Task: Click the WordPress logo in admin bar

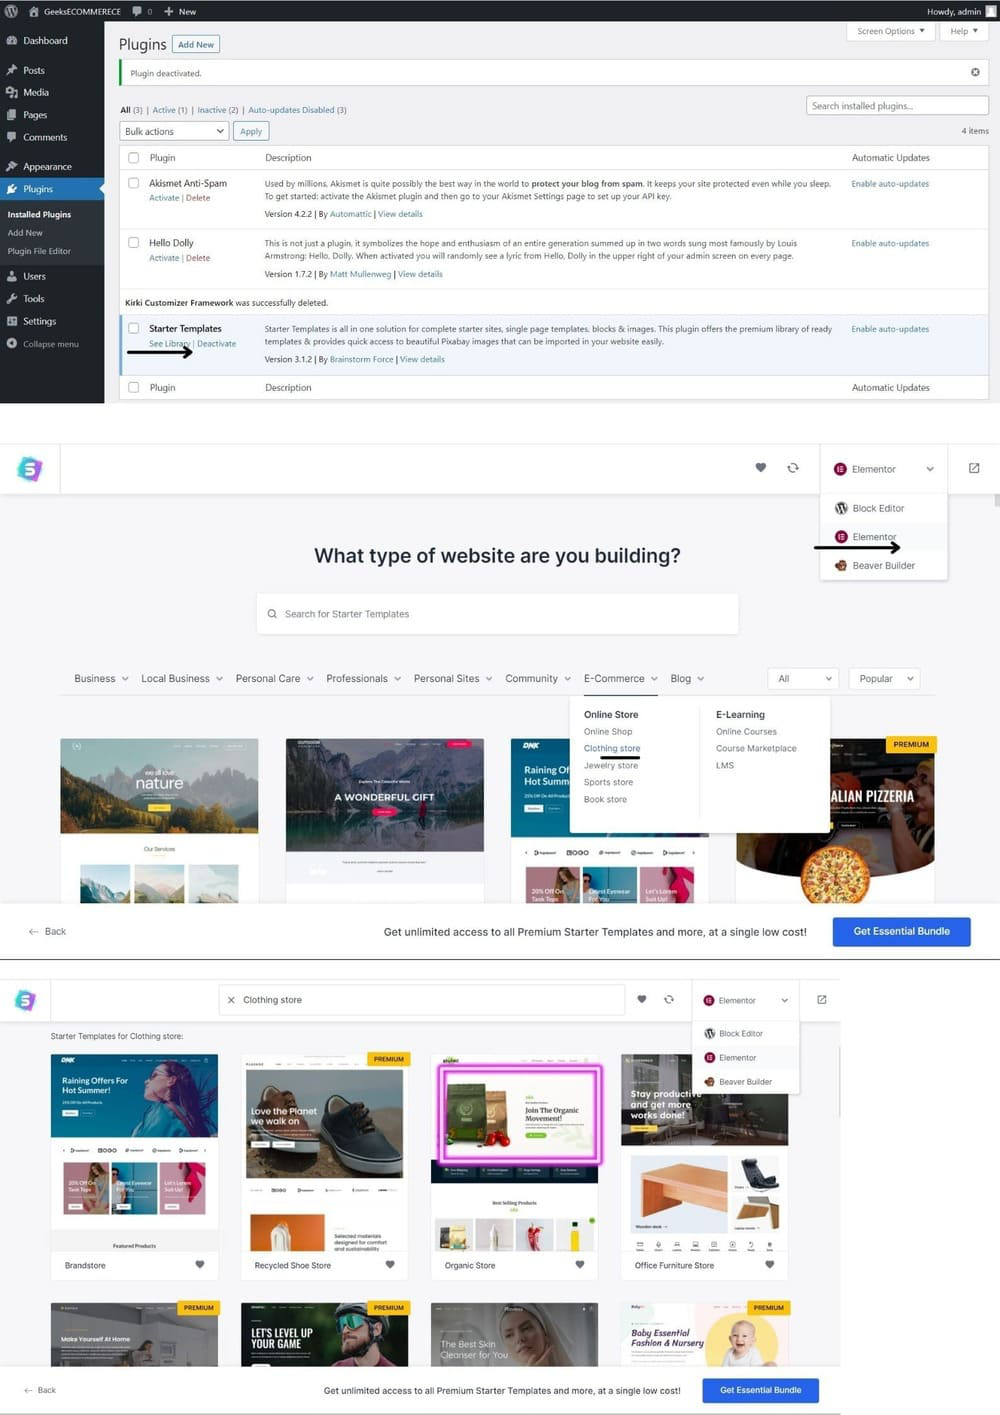Action: coord(12,11)
